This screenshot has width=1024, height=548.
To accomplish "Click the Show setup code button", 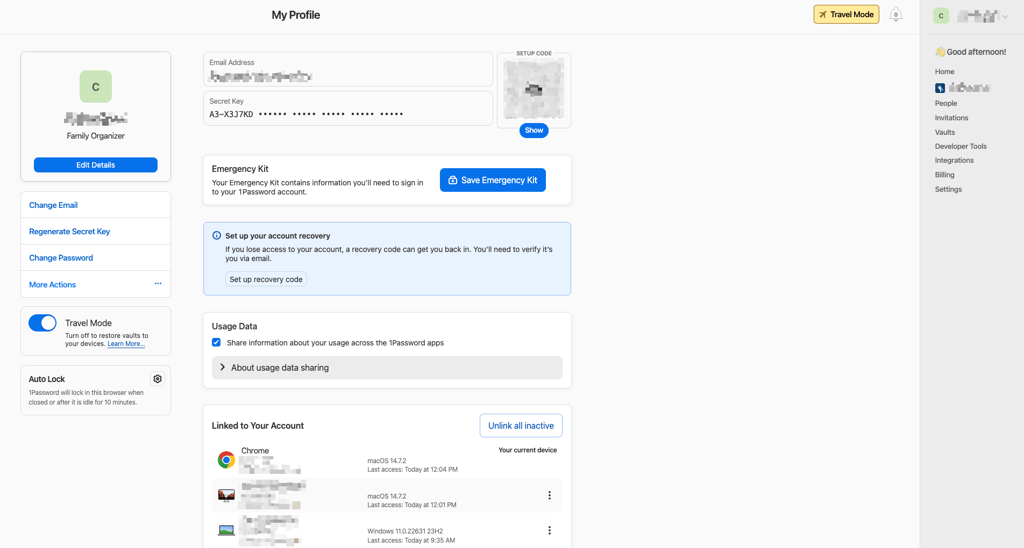I will pyautogui.click(x=534, y=131).
